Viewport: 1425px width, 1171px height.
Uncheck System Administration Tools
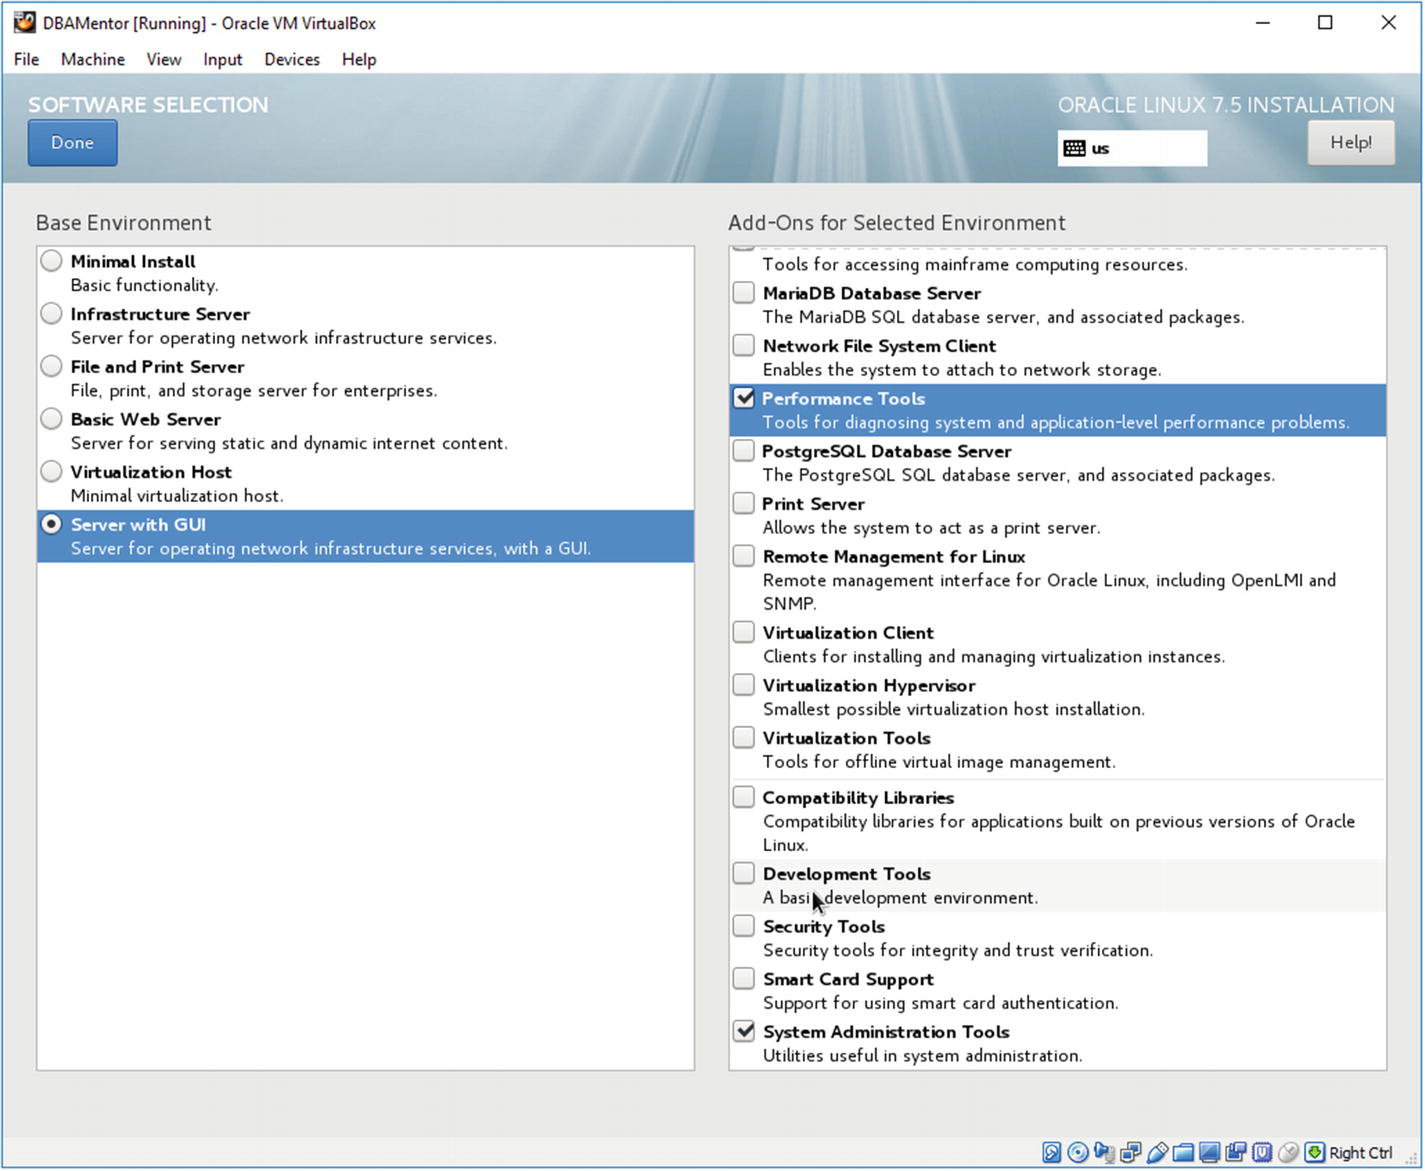743,1031
